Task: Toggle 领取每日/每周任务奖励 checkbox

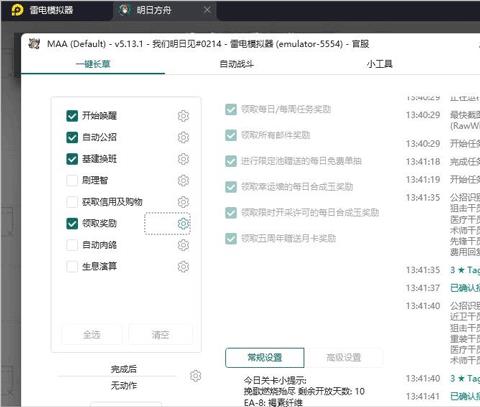Action: click(x=231, y=109)
